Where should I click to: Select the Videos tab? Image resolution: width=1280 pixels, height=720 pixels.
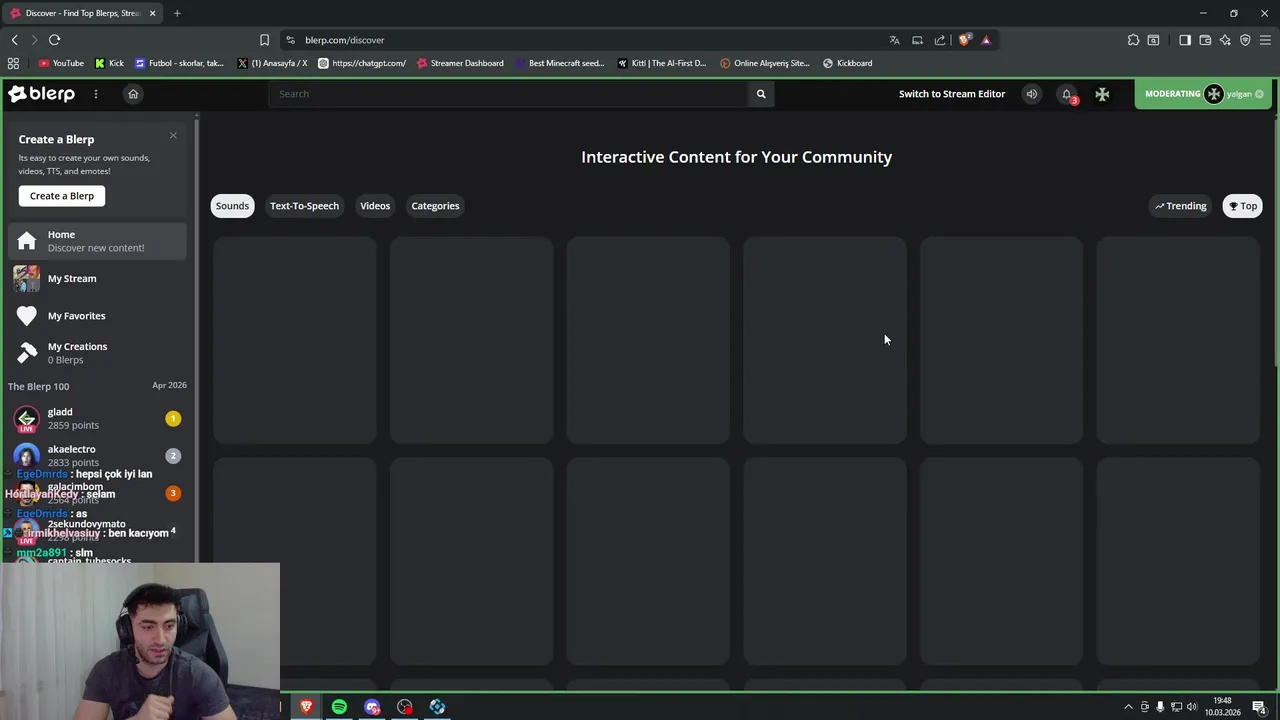point(375,206)
